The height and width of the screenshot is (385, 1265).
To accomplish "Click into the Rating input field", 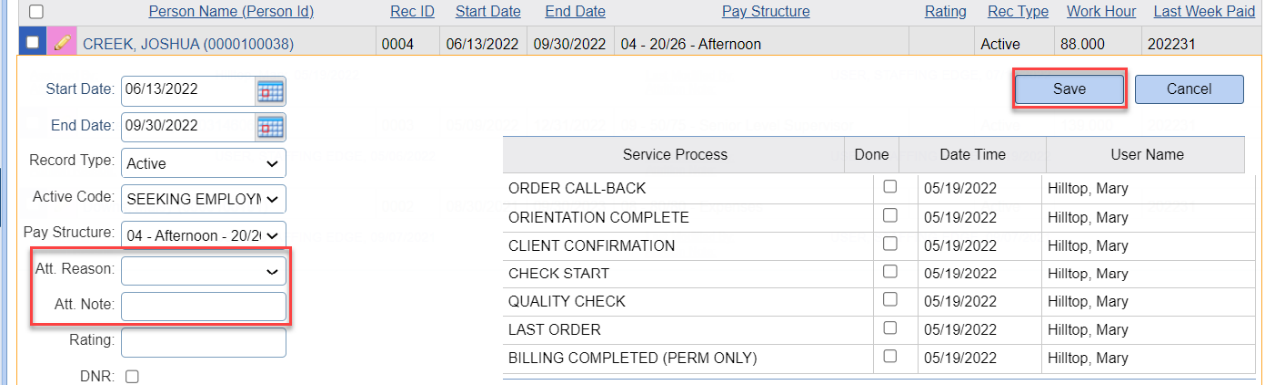I will 204,343.
